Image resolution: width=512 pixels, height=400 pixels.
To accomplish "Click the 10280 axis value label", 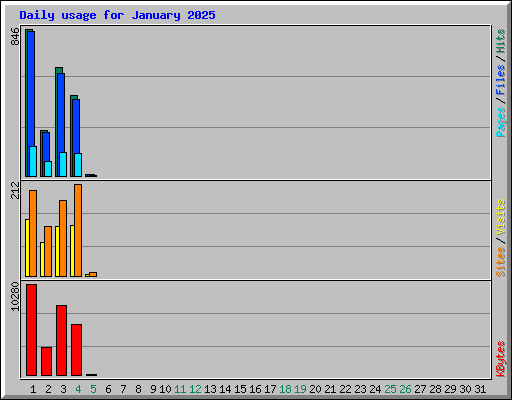I will (15, 297).
